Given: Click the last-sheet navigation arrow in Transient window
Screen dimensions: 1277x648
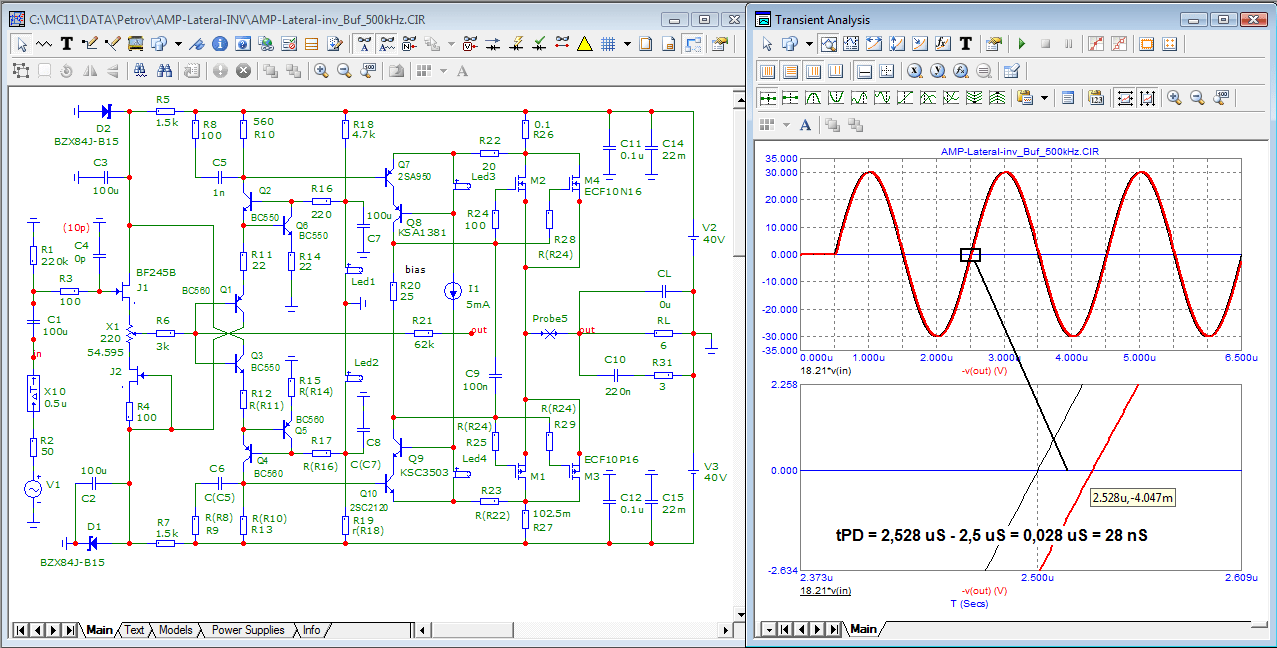Looking at the screenshot, I should (x=832, y=629).
